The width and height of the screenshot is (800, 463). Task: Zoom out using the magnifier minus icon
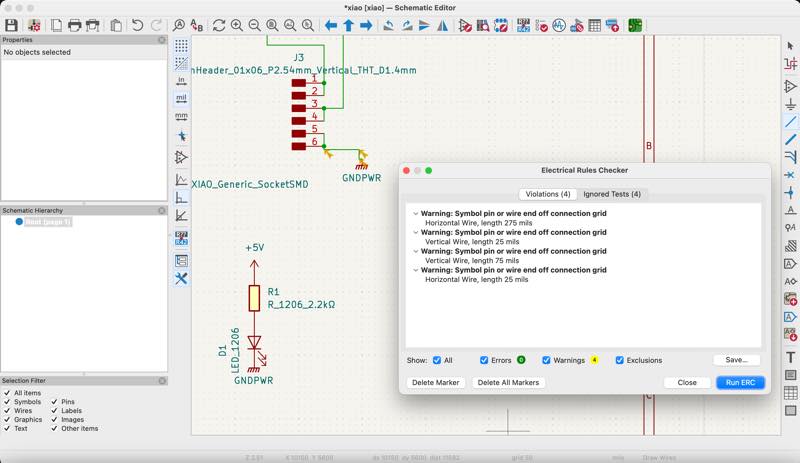click(254, 25)
